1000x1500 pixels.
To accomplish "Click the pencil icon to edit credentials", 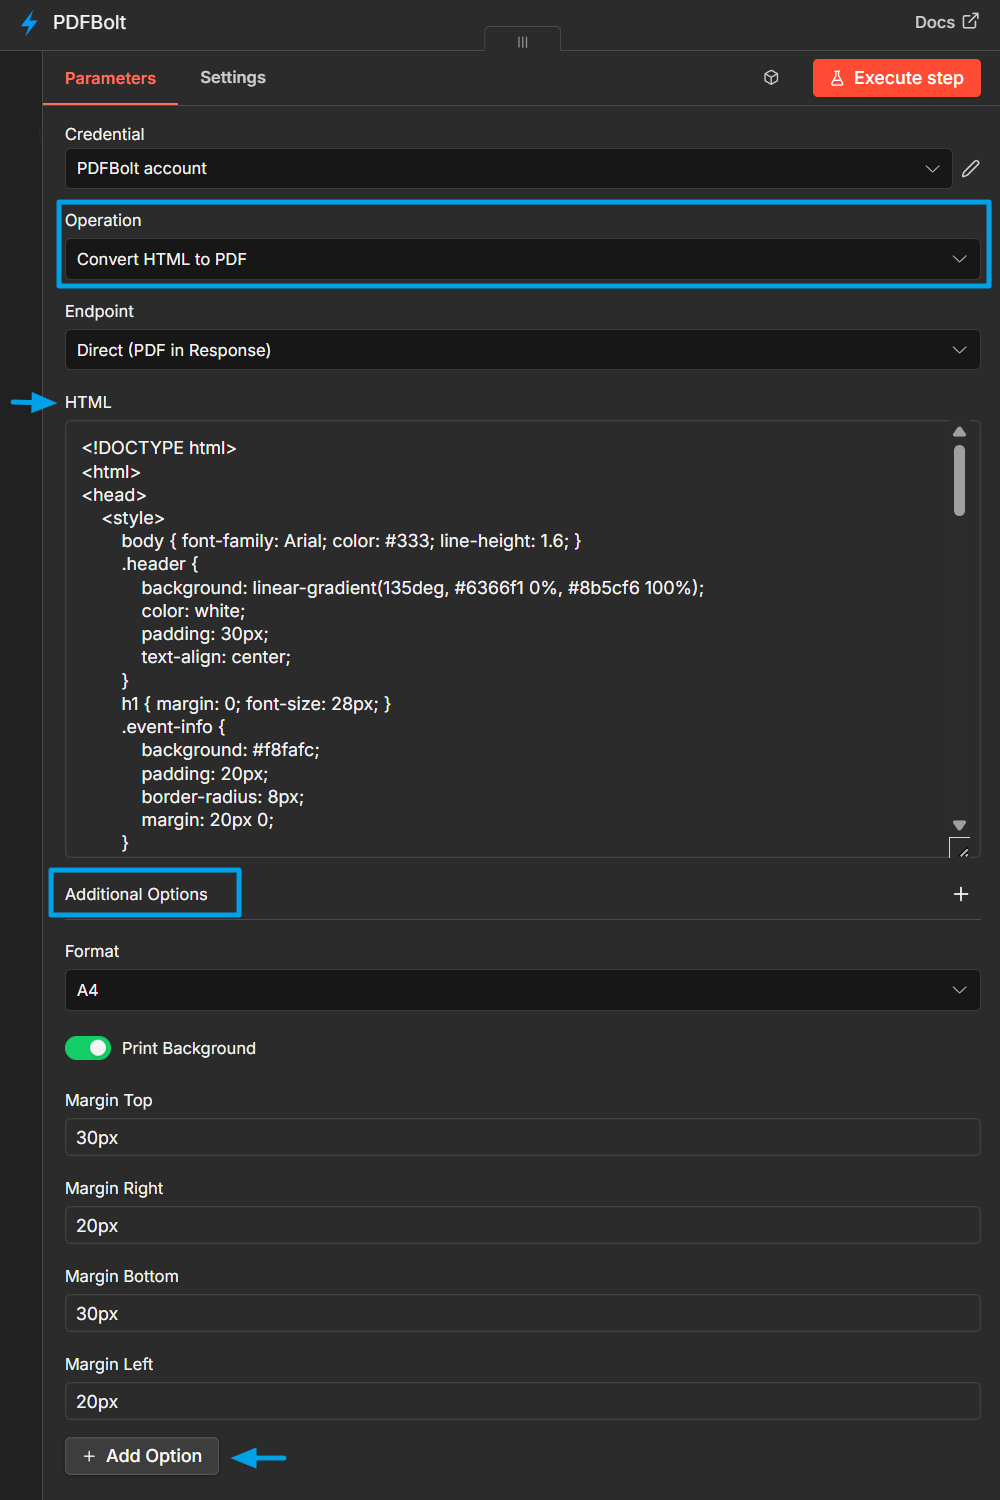I will click(x=970, y=168).
